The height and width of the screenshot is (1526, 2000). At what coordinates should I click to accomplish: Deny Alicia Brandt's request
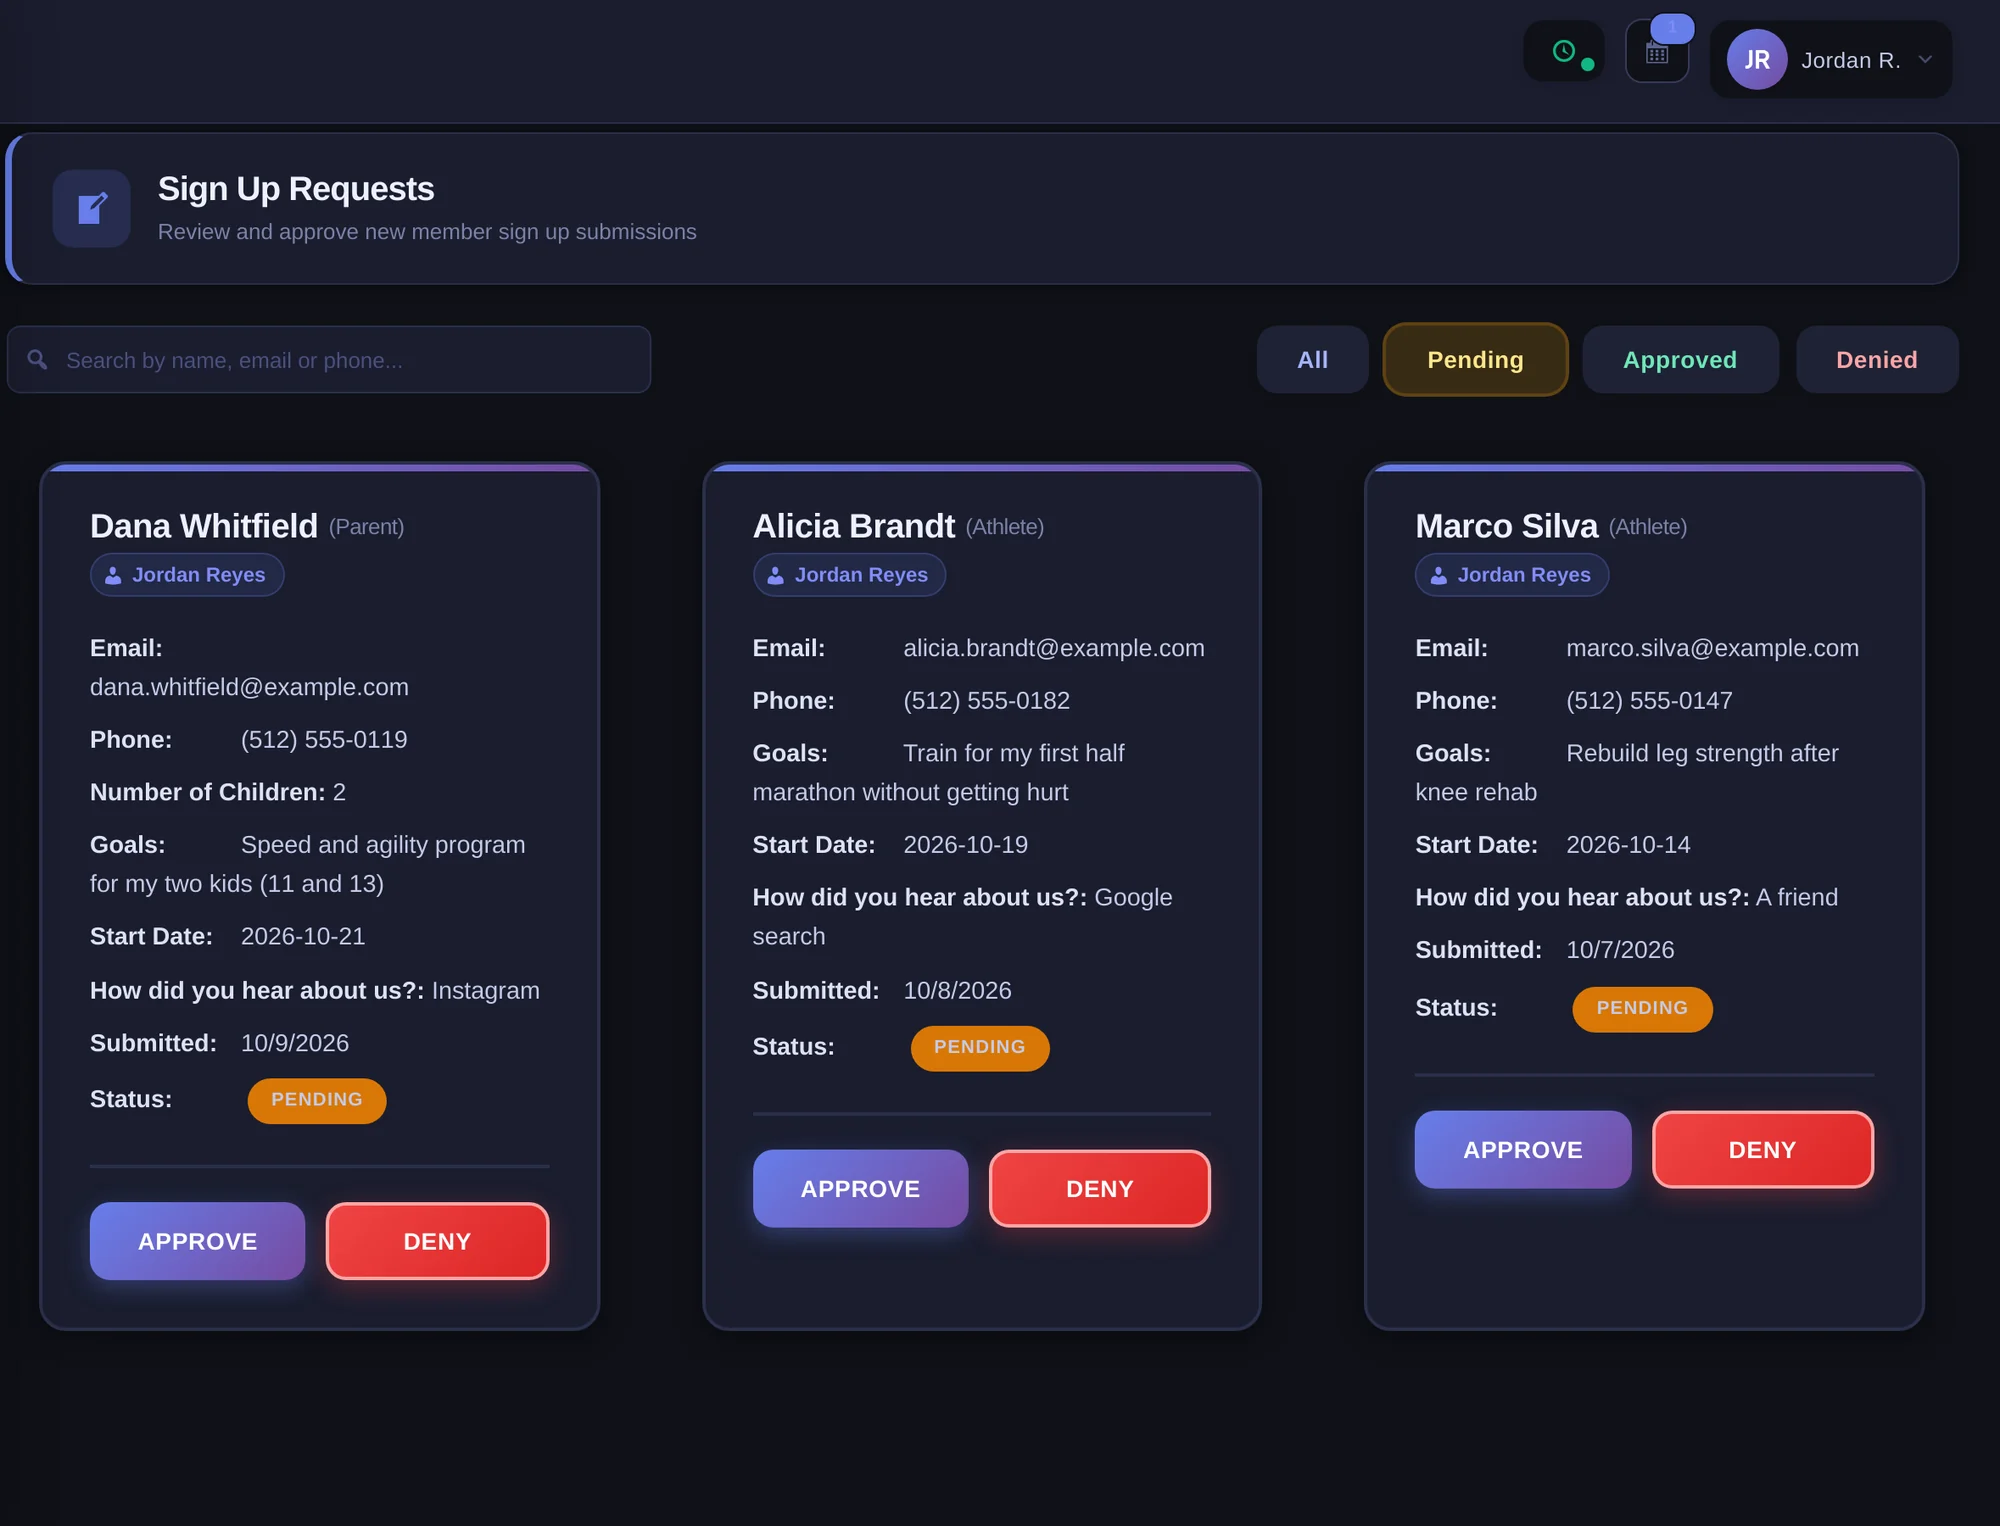tap(1099, 1189)
